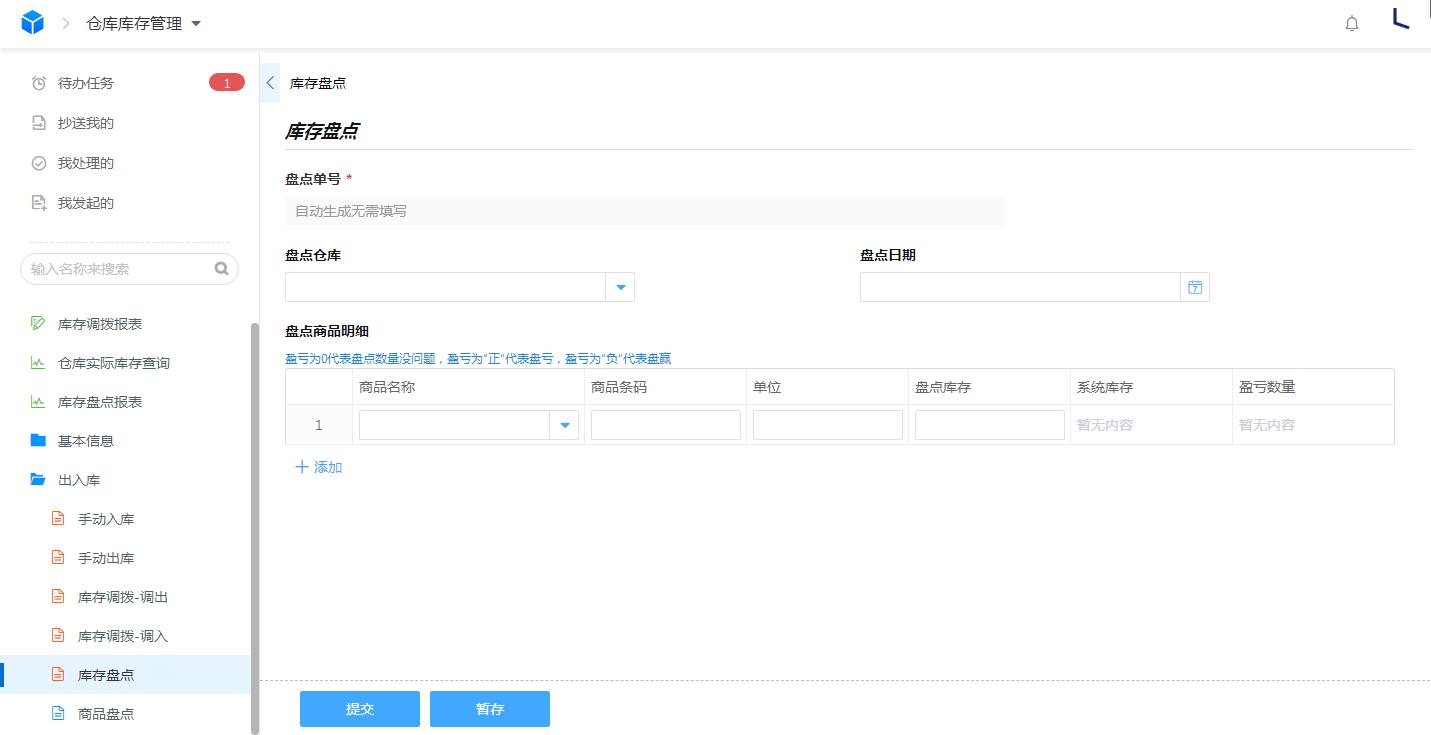Image resolution: width=1431 pixels, height=735 pixels.
Task: Click the document icon beside 手动入库
Action: tap(57, 518)
